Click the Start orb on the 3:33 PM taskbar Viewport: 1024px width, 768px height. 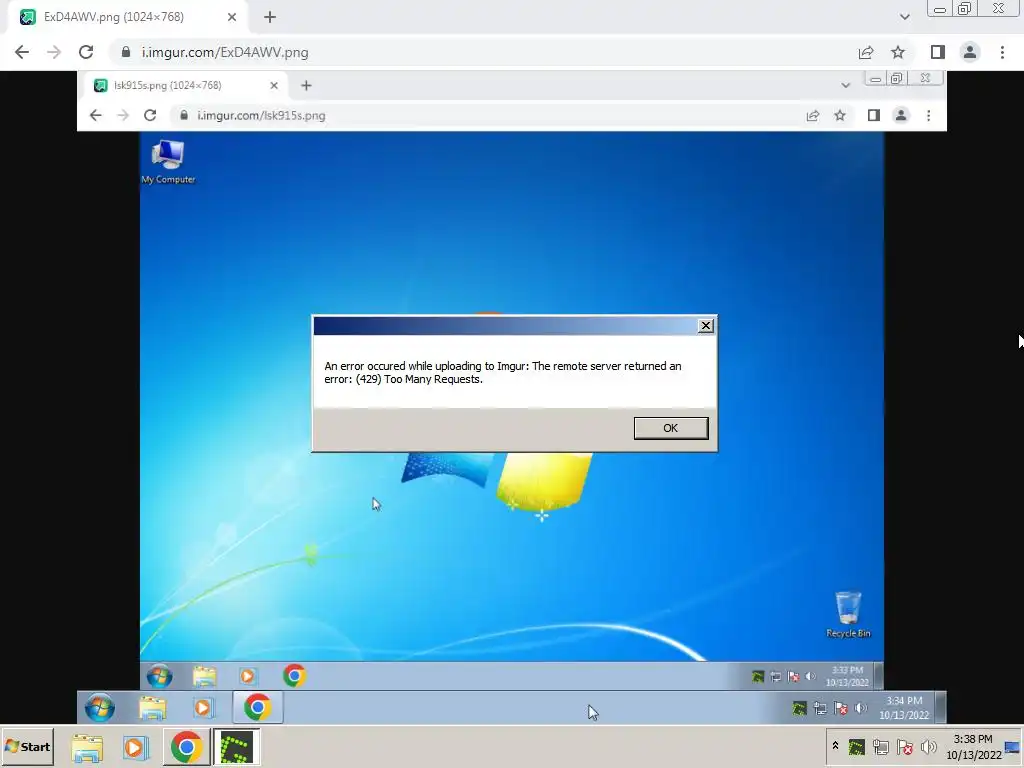coord(159,676)
